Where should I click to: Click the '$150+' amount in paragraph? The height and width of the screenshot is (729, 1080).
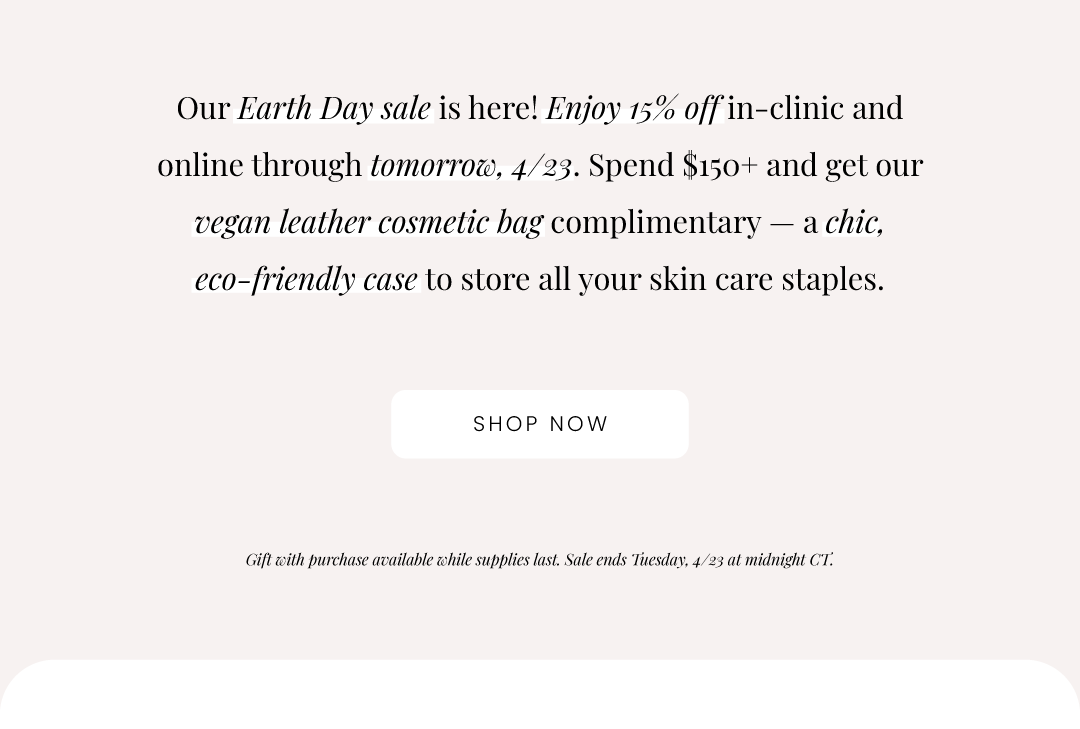[720, 165]
